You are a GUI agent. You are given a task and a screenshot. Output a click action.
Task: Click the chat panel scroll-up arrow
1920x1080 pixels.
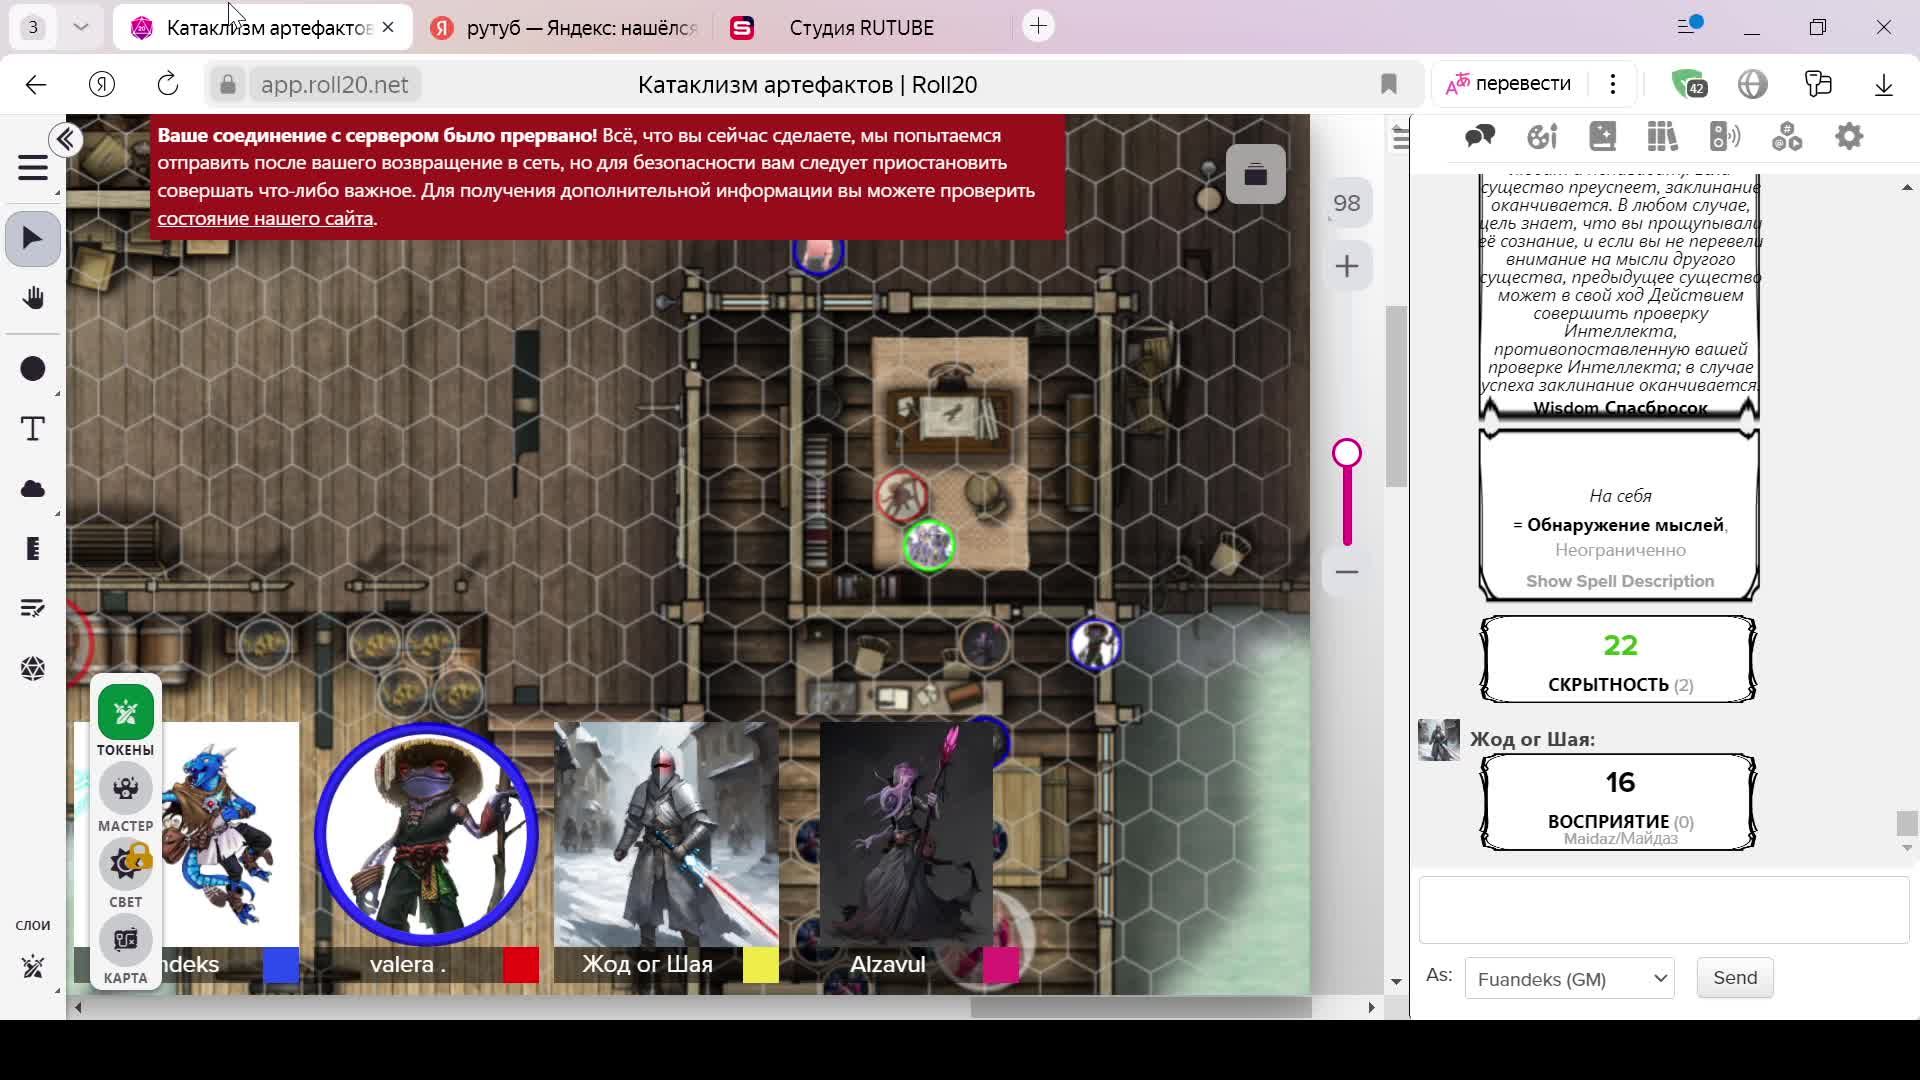point(1907,188)
